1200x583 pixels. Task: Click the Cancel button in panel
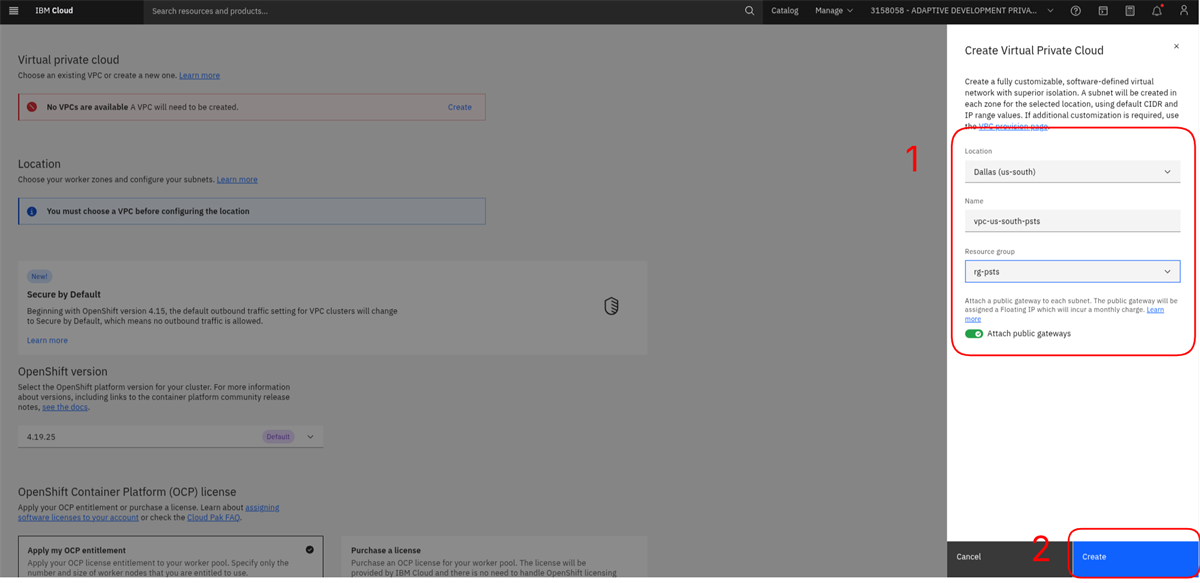[x=1009, y=557]
